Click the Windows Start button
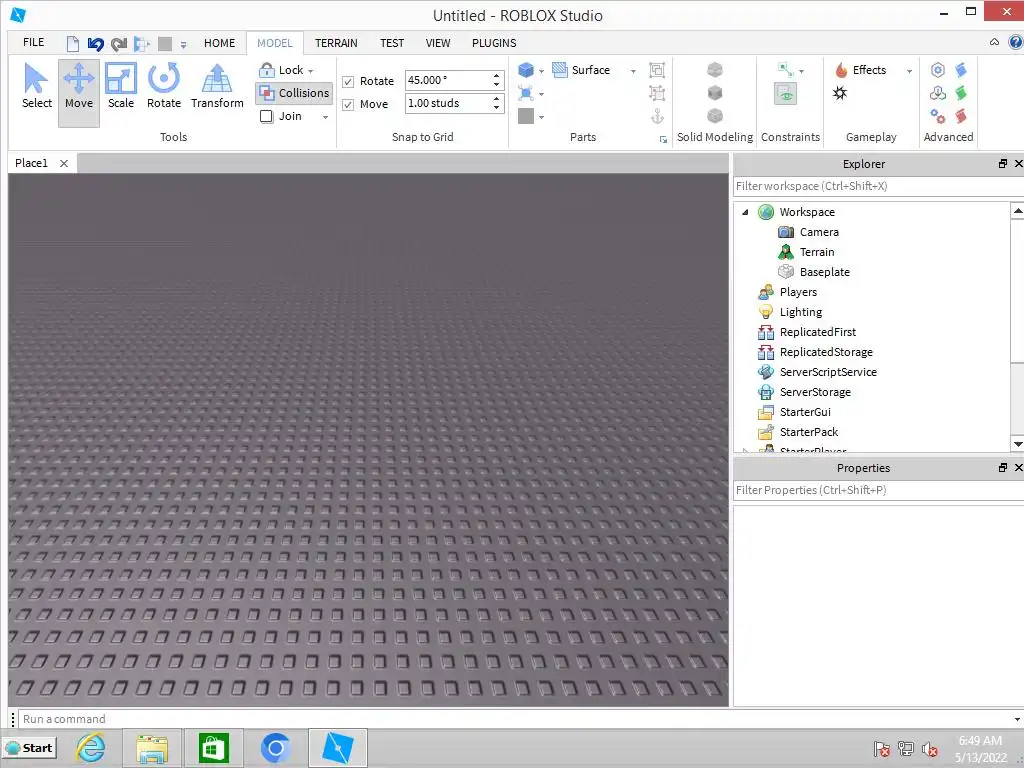This screenshot has height=768, width=1024. click(30, 748)
